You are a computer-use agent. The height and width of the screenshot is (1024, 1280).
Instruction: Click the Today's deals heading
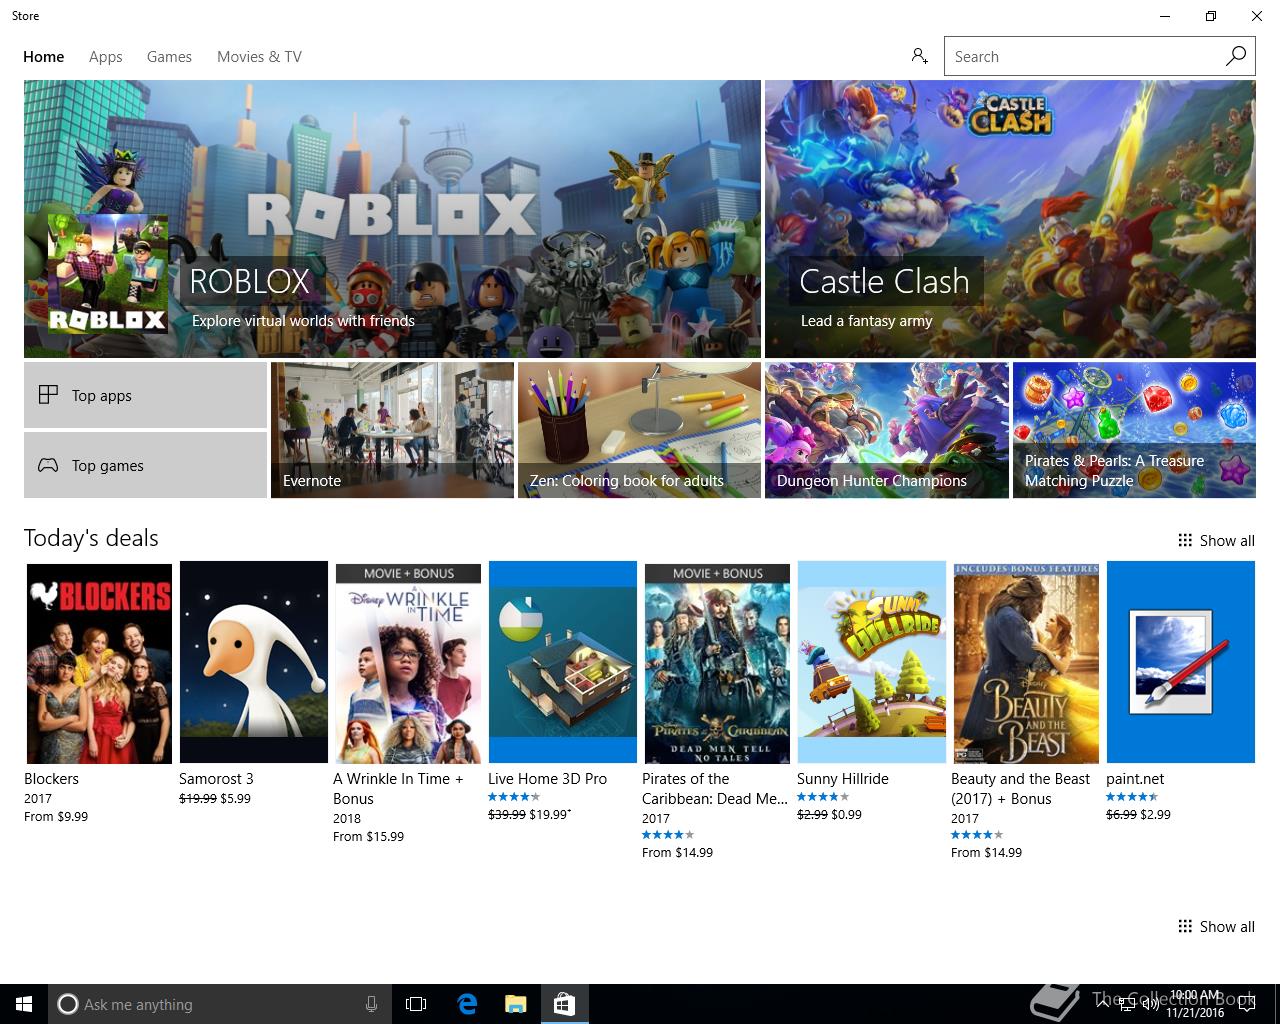[91, 538]
